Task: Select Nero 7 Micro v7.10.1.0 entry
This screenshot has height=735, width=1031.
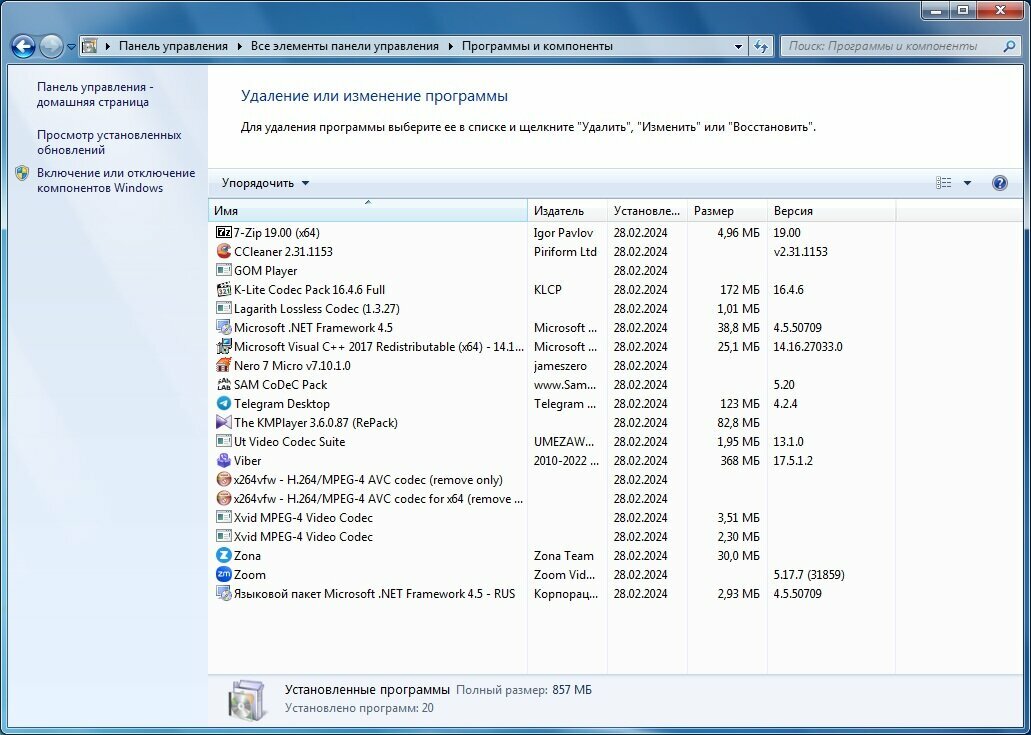Action: pos(292,366)
